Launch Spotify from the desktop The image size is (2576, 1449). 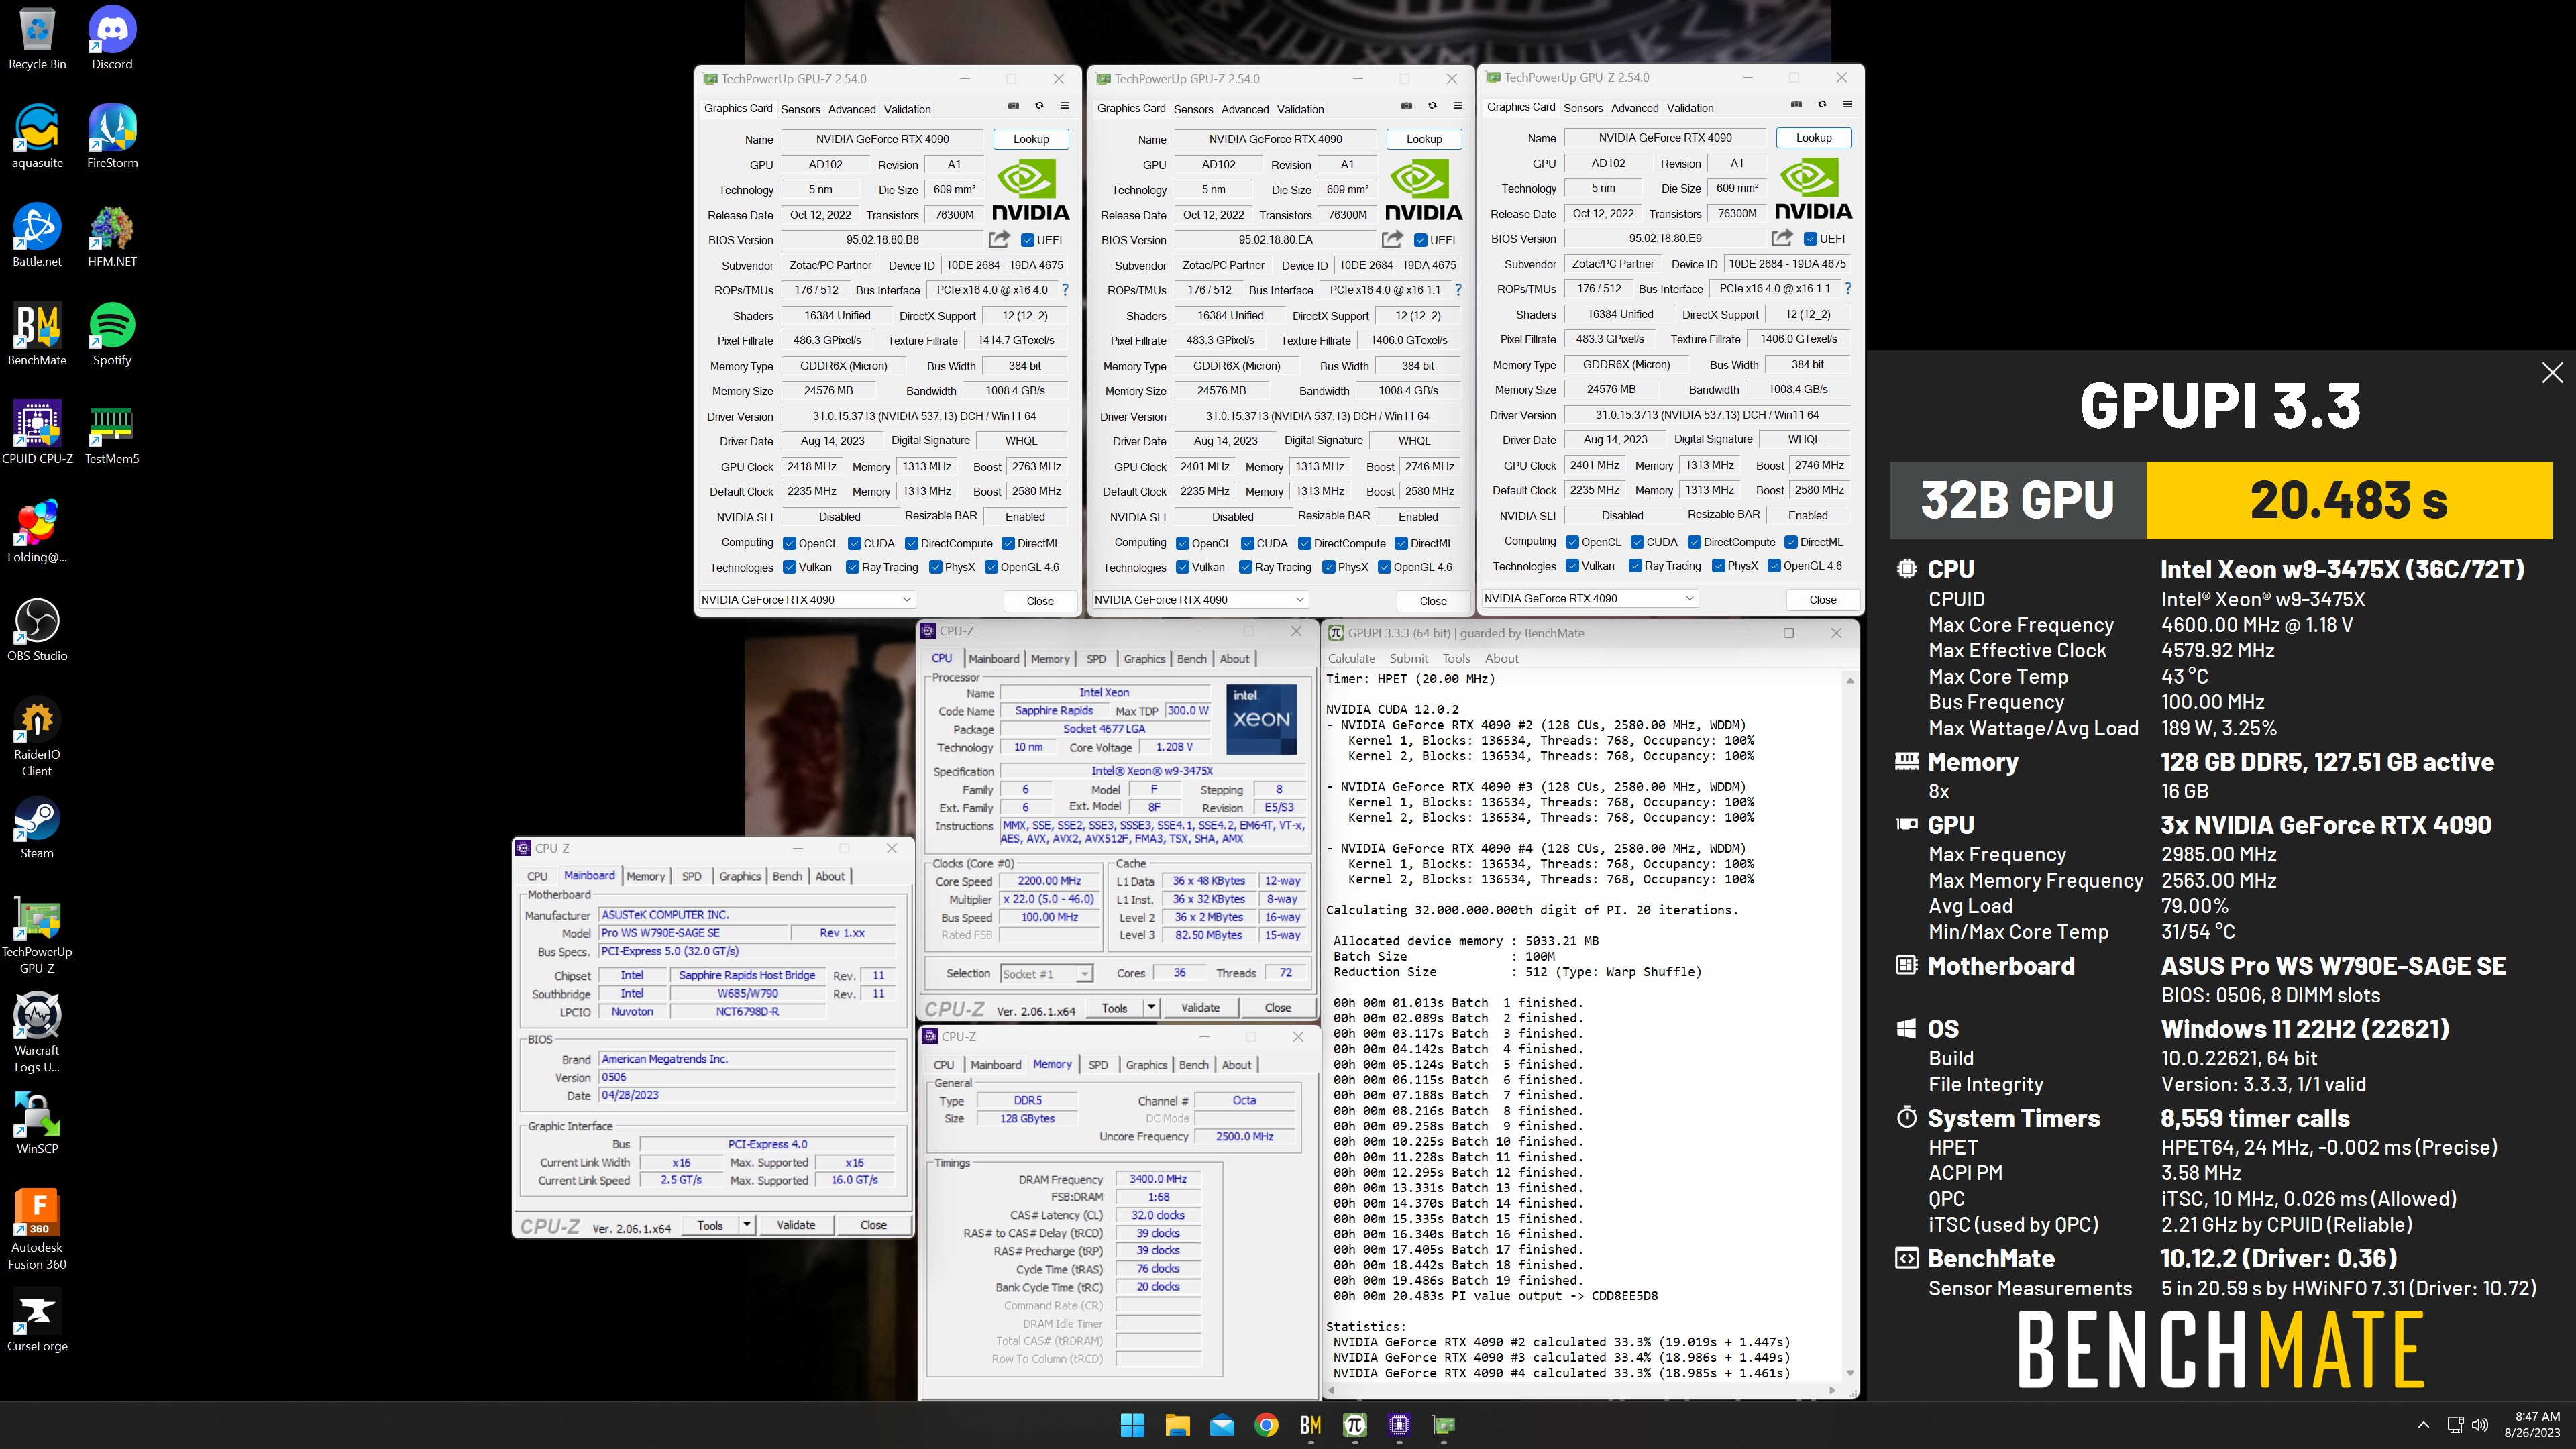pyautogui.click(x=112, y=335)
